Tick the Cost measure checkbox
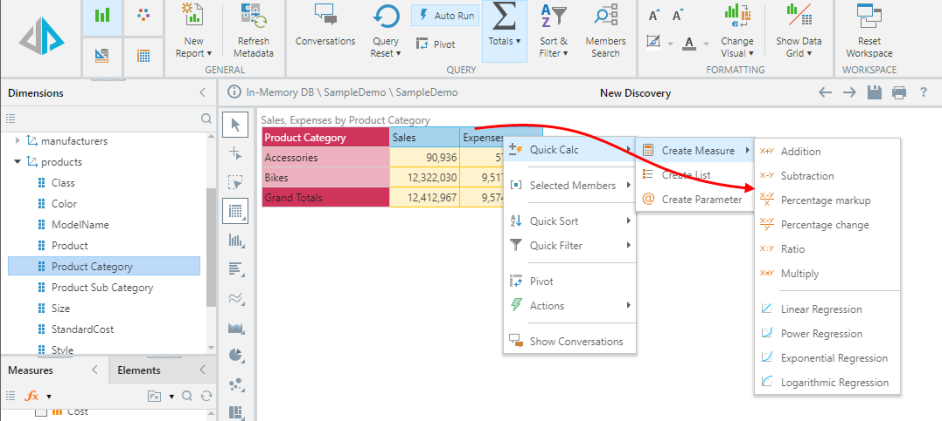 pos(40,413)
